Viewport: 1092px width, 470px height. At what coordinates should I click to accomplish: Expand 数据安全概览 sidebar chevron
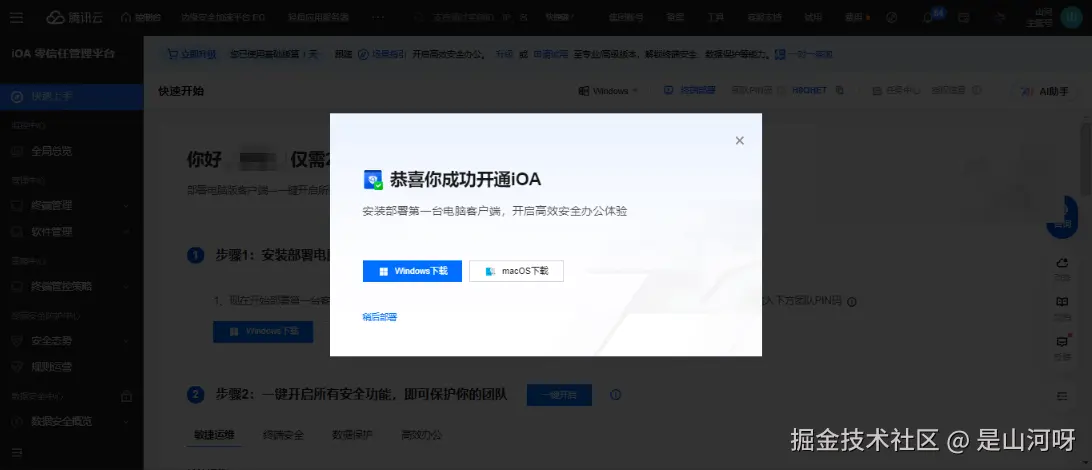(126, 421)
